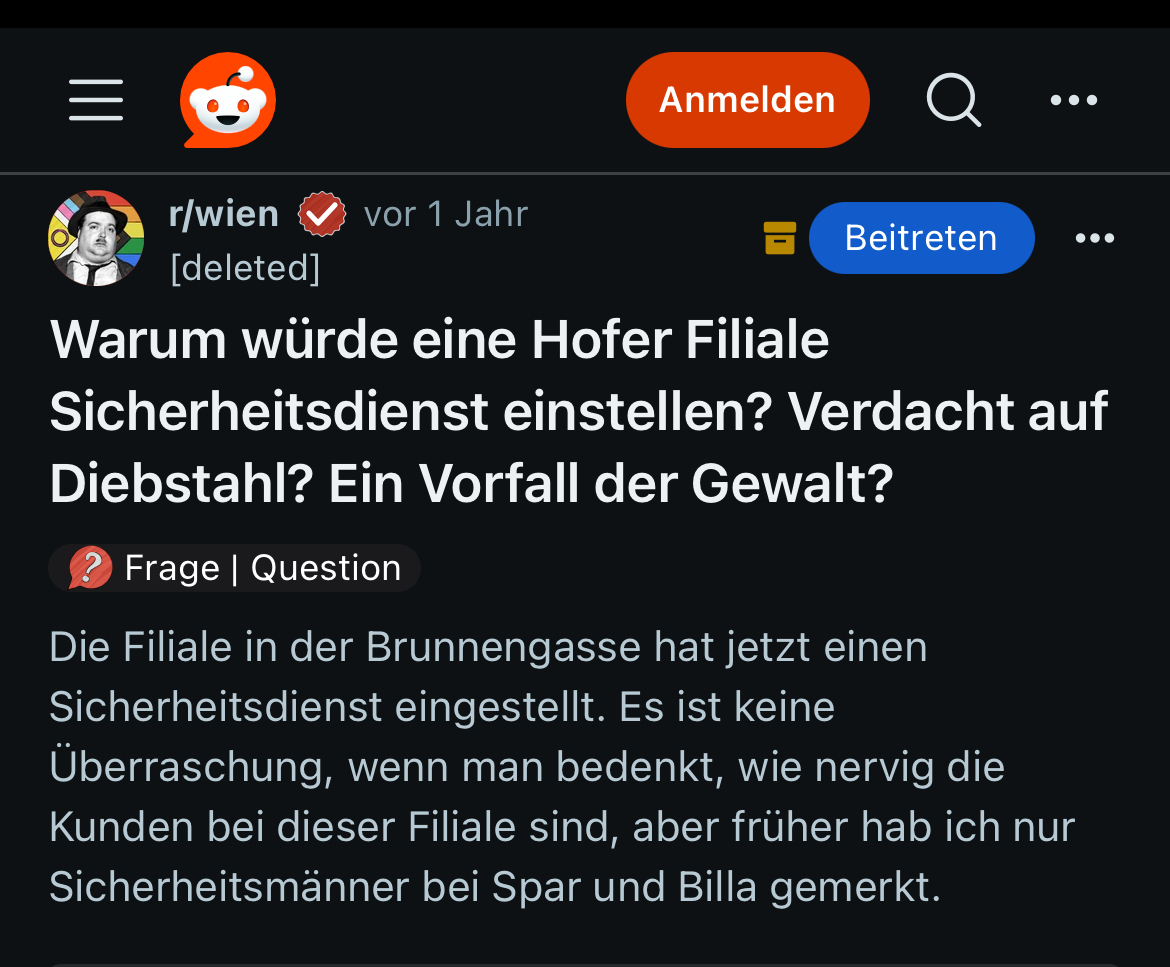Click the "vor 1 Jahr" timestamp
The width and height of the screenshot is (1170, 967).
446,214
